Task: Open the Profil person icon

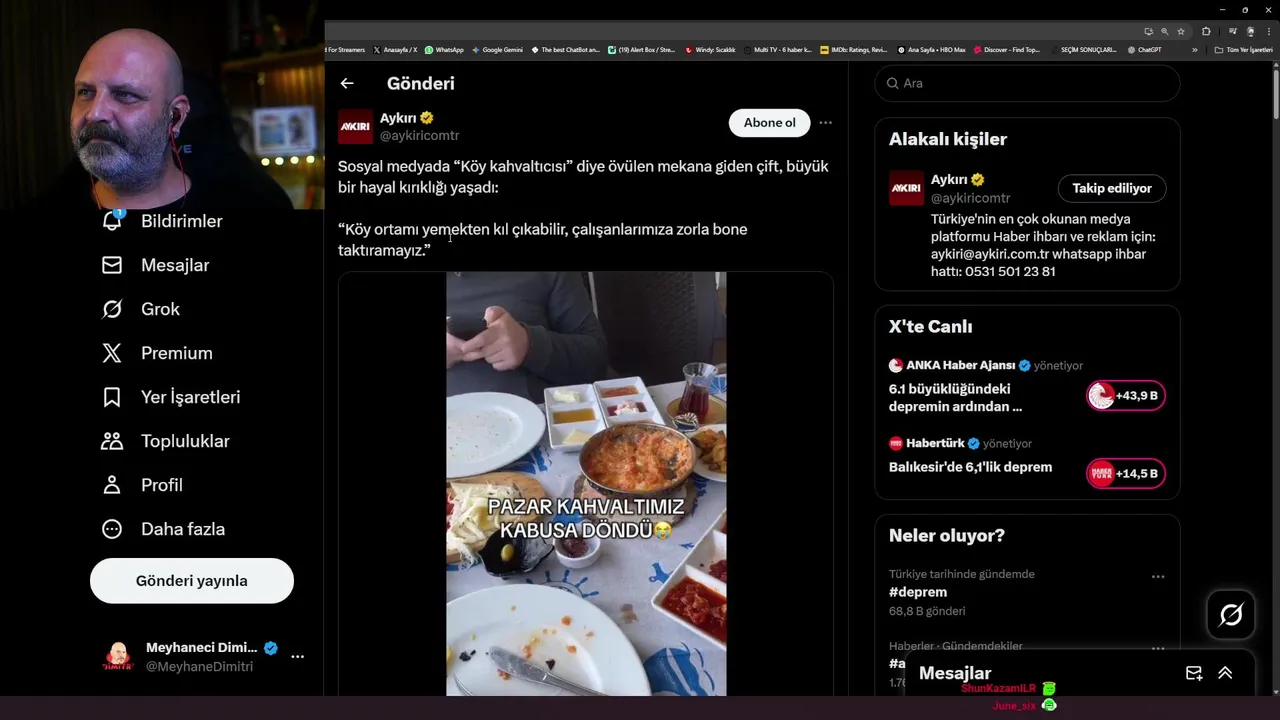Action: 112,485
